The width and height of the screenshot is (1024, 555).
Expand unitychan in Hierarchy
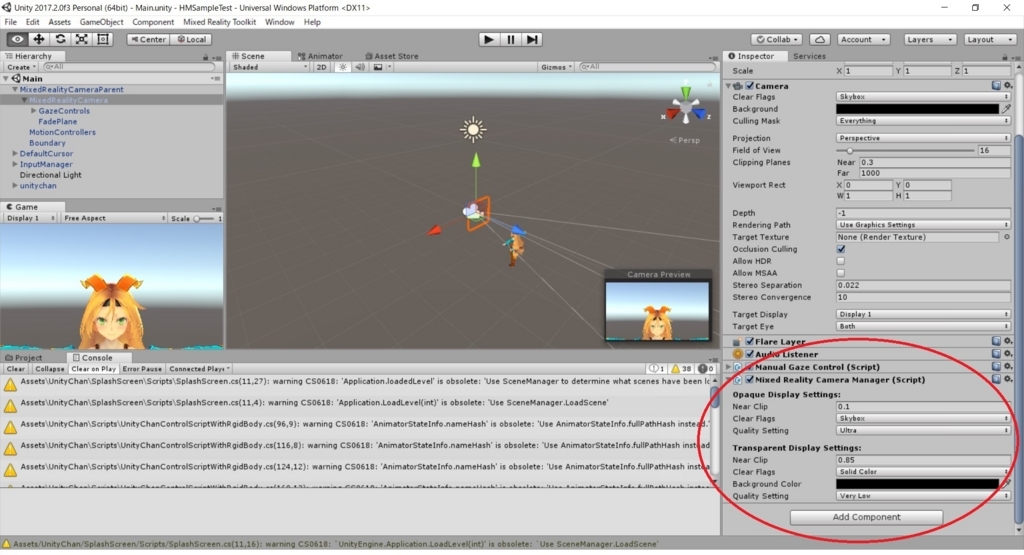[15, 185]
